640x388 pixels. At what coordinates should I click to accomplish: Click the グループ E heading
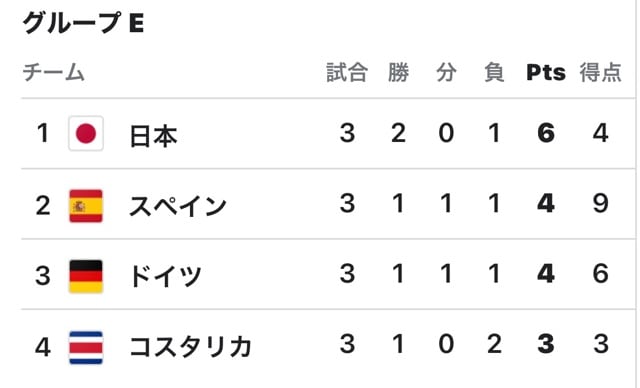tap(83, 22)
